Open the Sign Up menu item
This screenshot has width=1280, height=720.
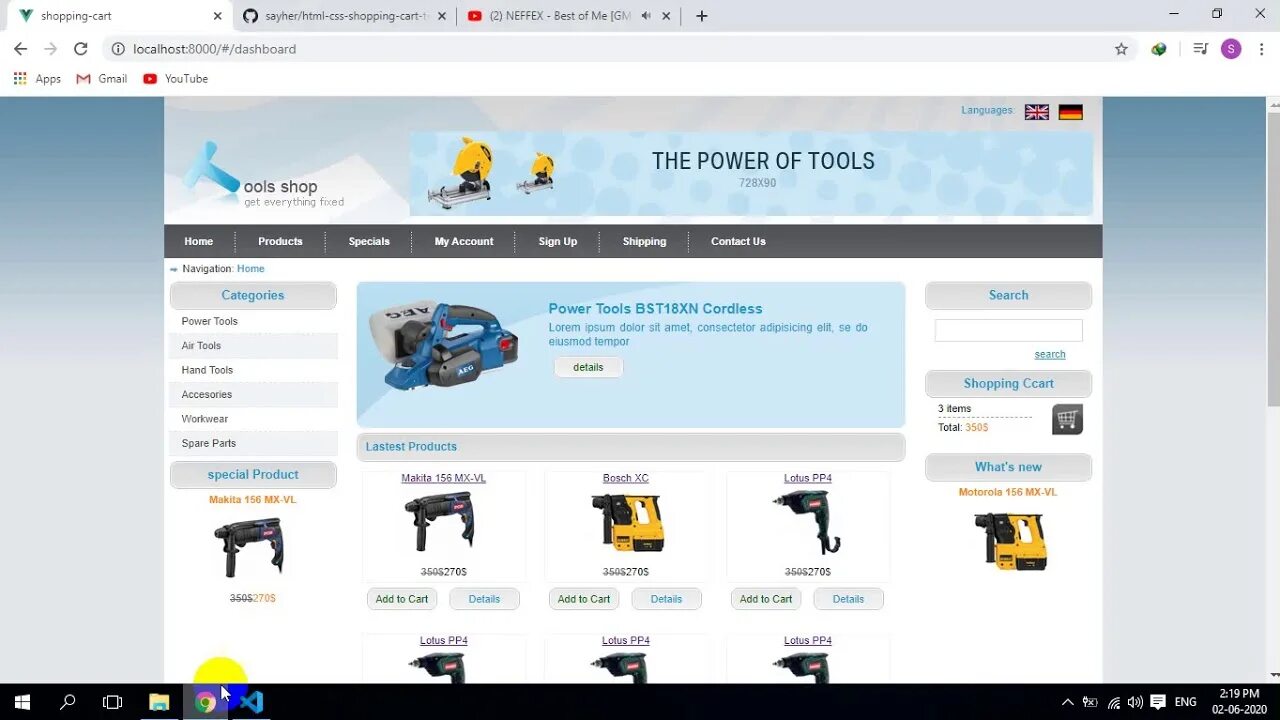click(x=558, y=241)
